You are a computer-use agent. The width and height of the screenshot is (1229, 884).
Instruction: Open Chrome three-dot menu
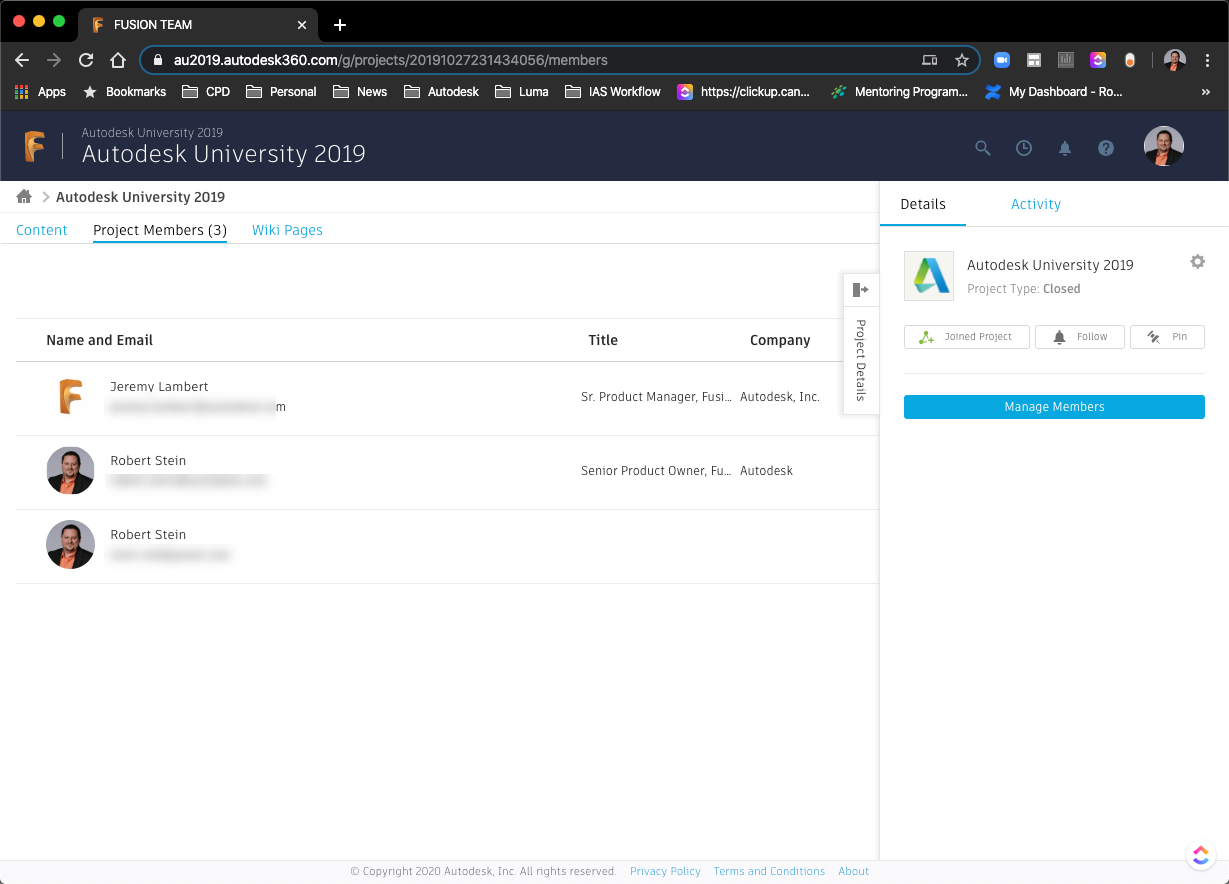[x=1209, y=60]
